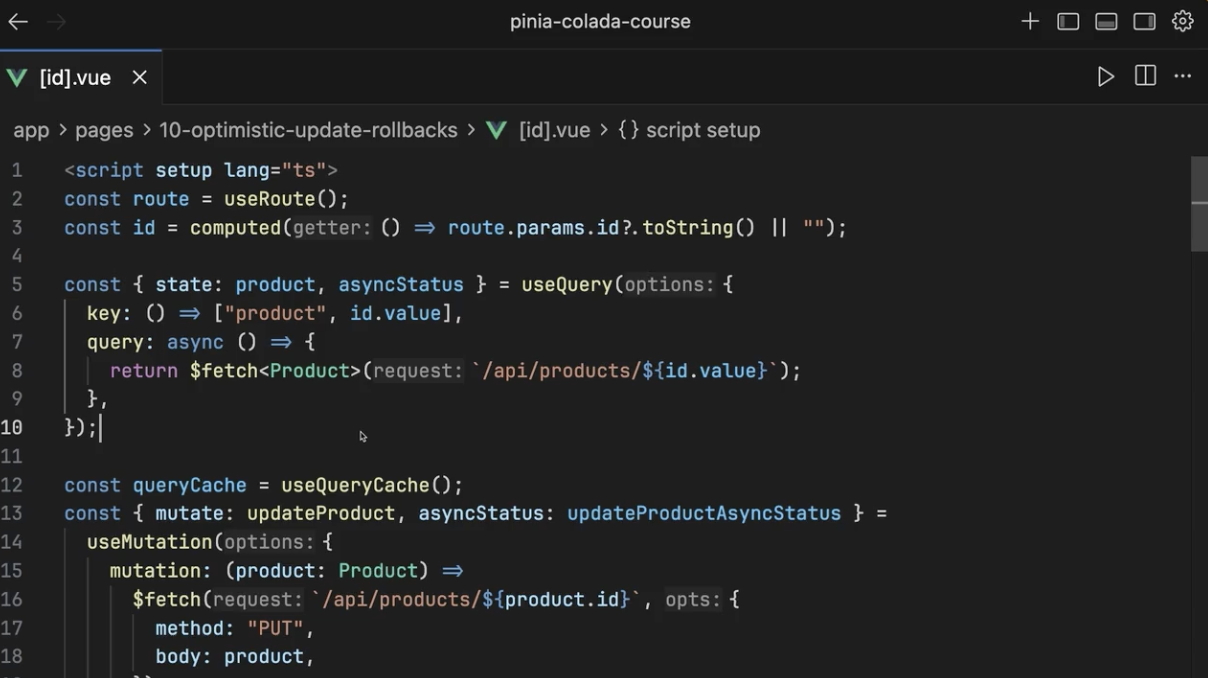The height and width of the screenshot is (678, 1208).
Task: Click the vertical scrollbar thumb
Action: pos(1199,203)
